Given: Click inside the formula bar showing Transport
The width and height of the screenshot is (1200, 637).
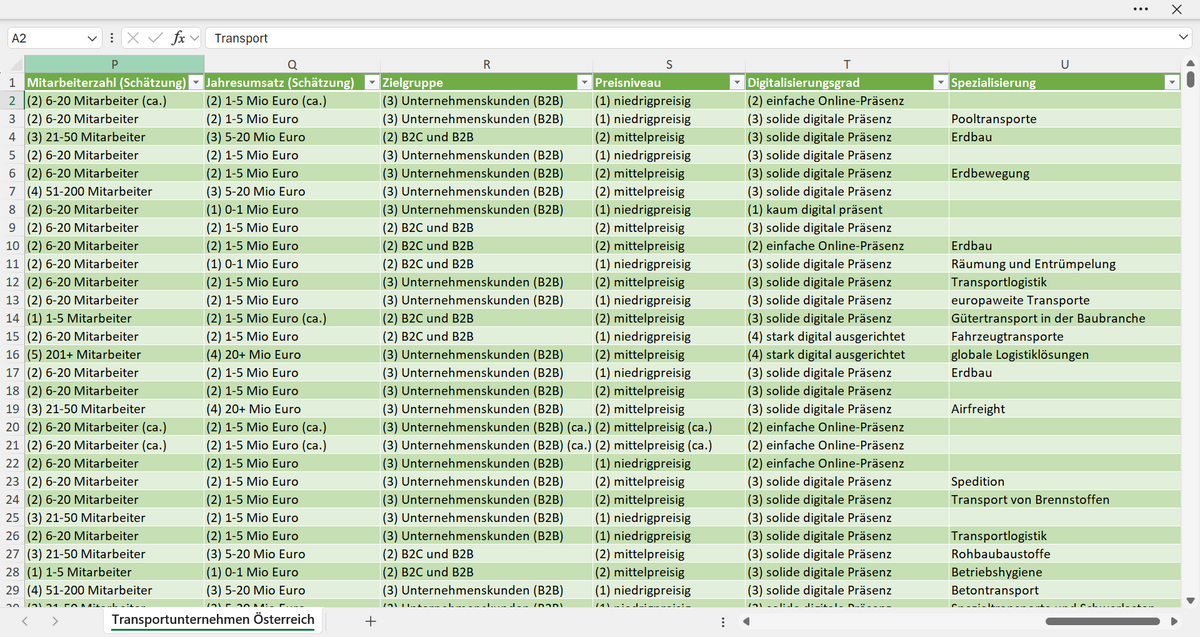Looking at the screenshot, I should point(690,38).
